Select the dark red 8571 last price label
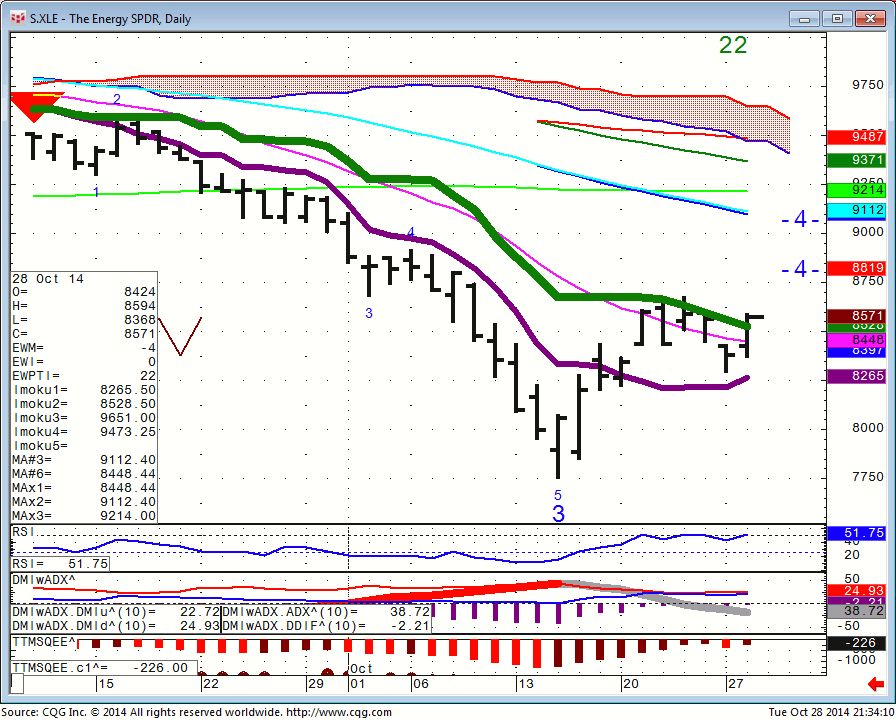This screenshot has height=720, width=896. [x=856, y=316]
